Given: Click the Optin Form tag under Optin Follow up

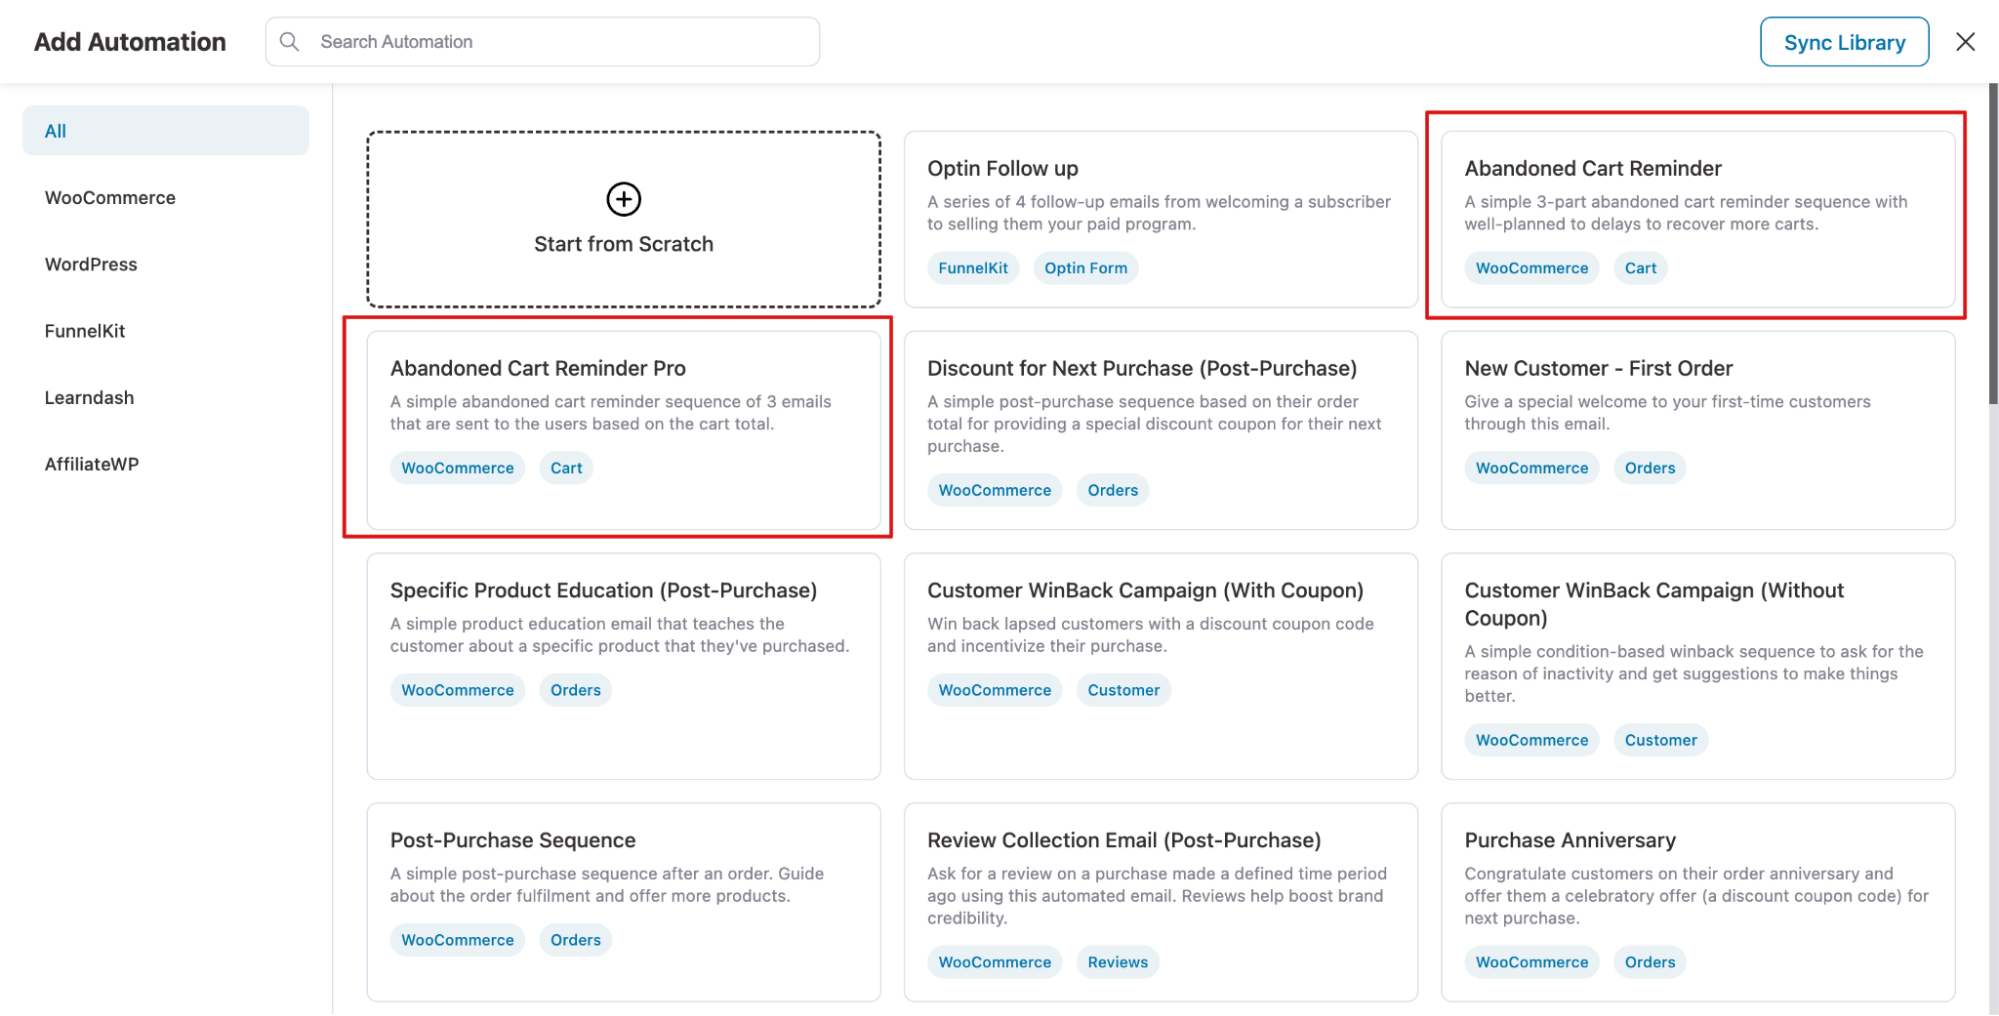Looking at the screenshot, I should coord(1085,267).
